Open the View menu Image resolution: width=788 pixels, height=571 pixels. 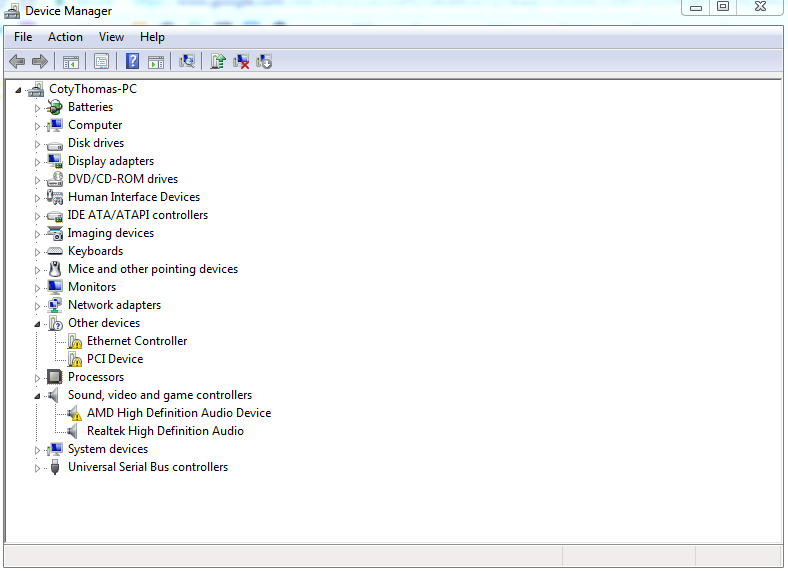click(x=111, y=37)
